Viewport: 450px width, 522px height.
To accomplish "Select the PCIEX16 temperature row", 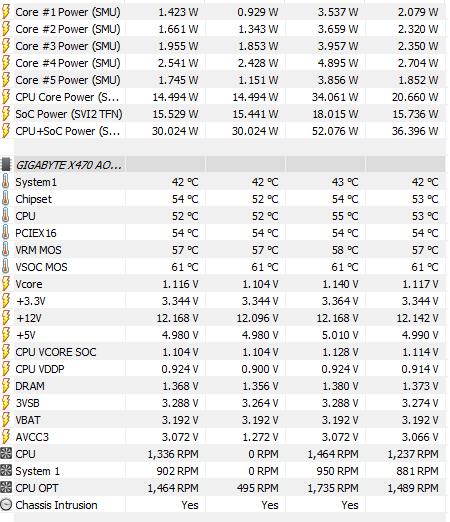I will coord(223,233).
